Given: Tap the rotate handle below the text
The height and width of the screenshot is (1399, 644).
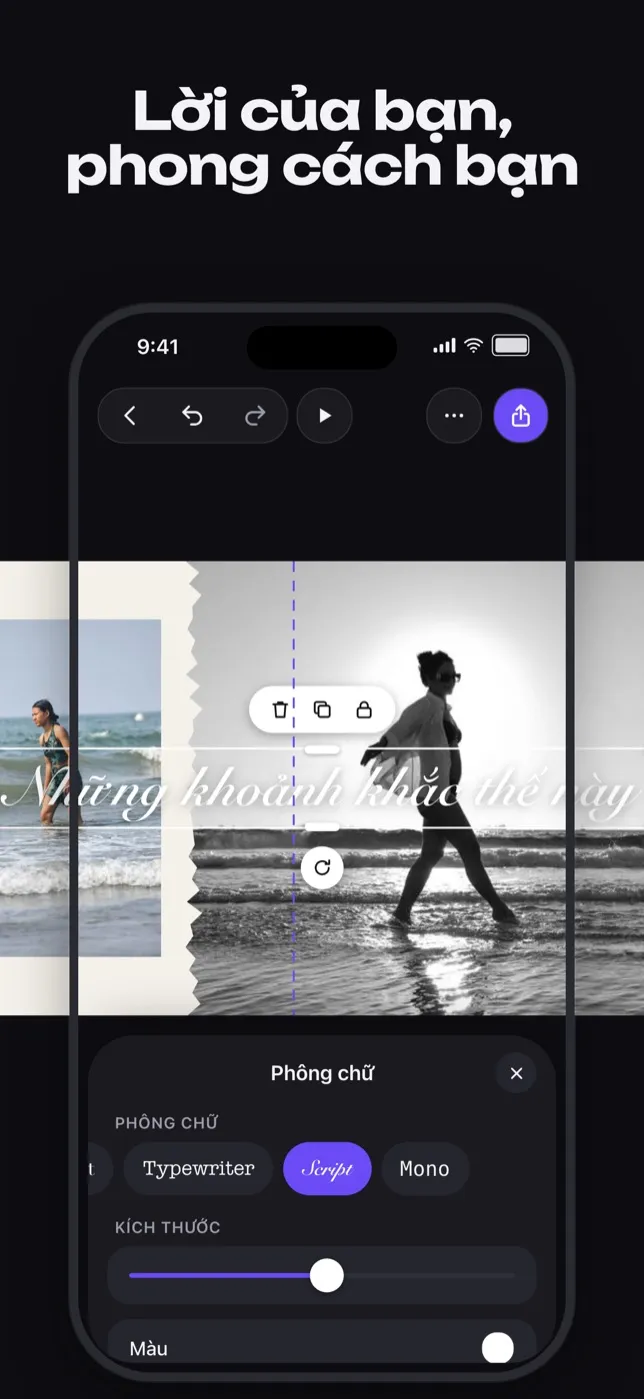Looking at the screenshot, I should pos(322,867).
